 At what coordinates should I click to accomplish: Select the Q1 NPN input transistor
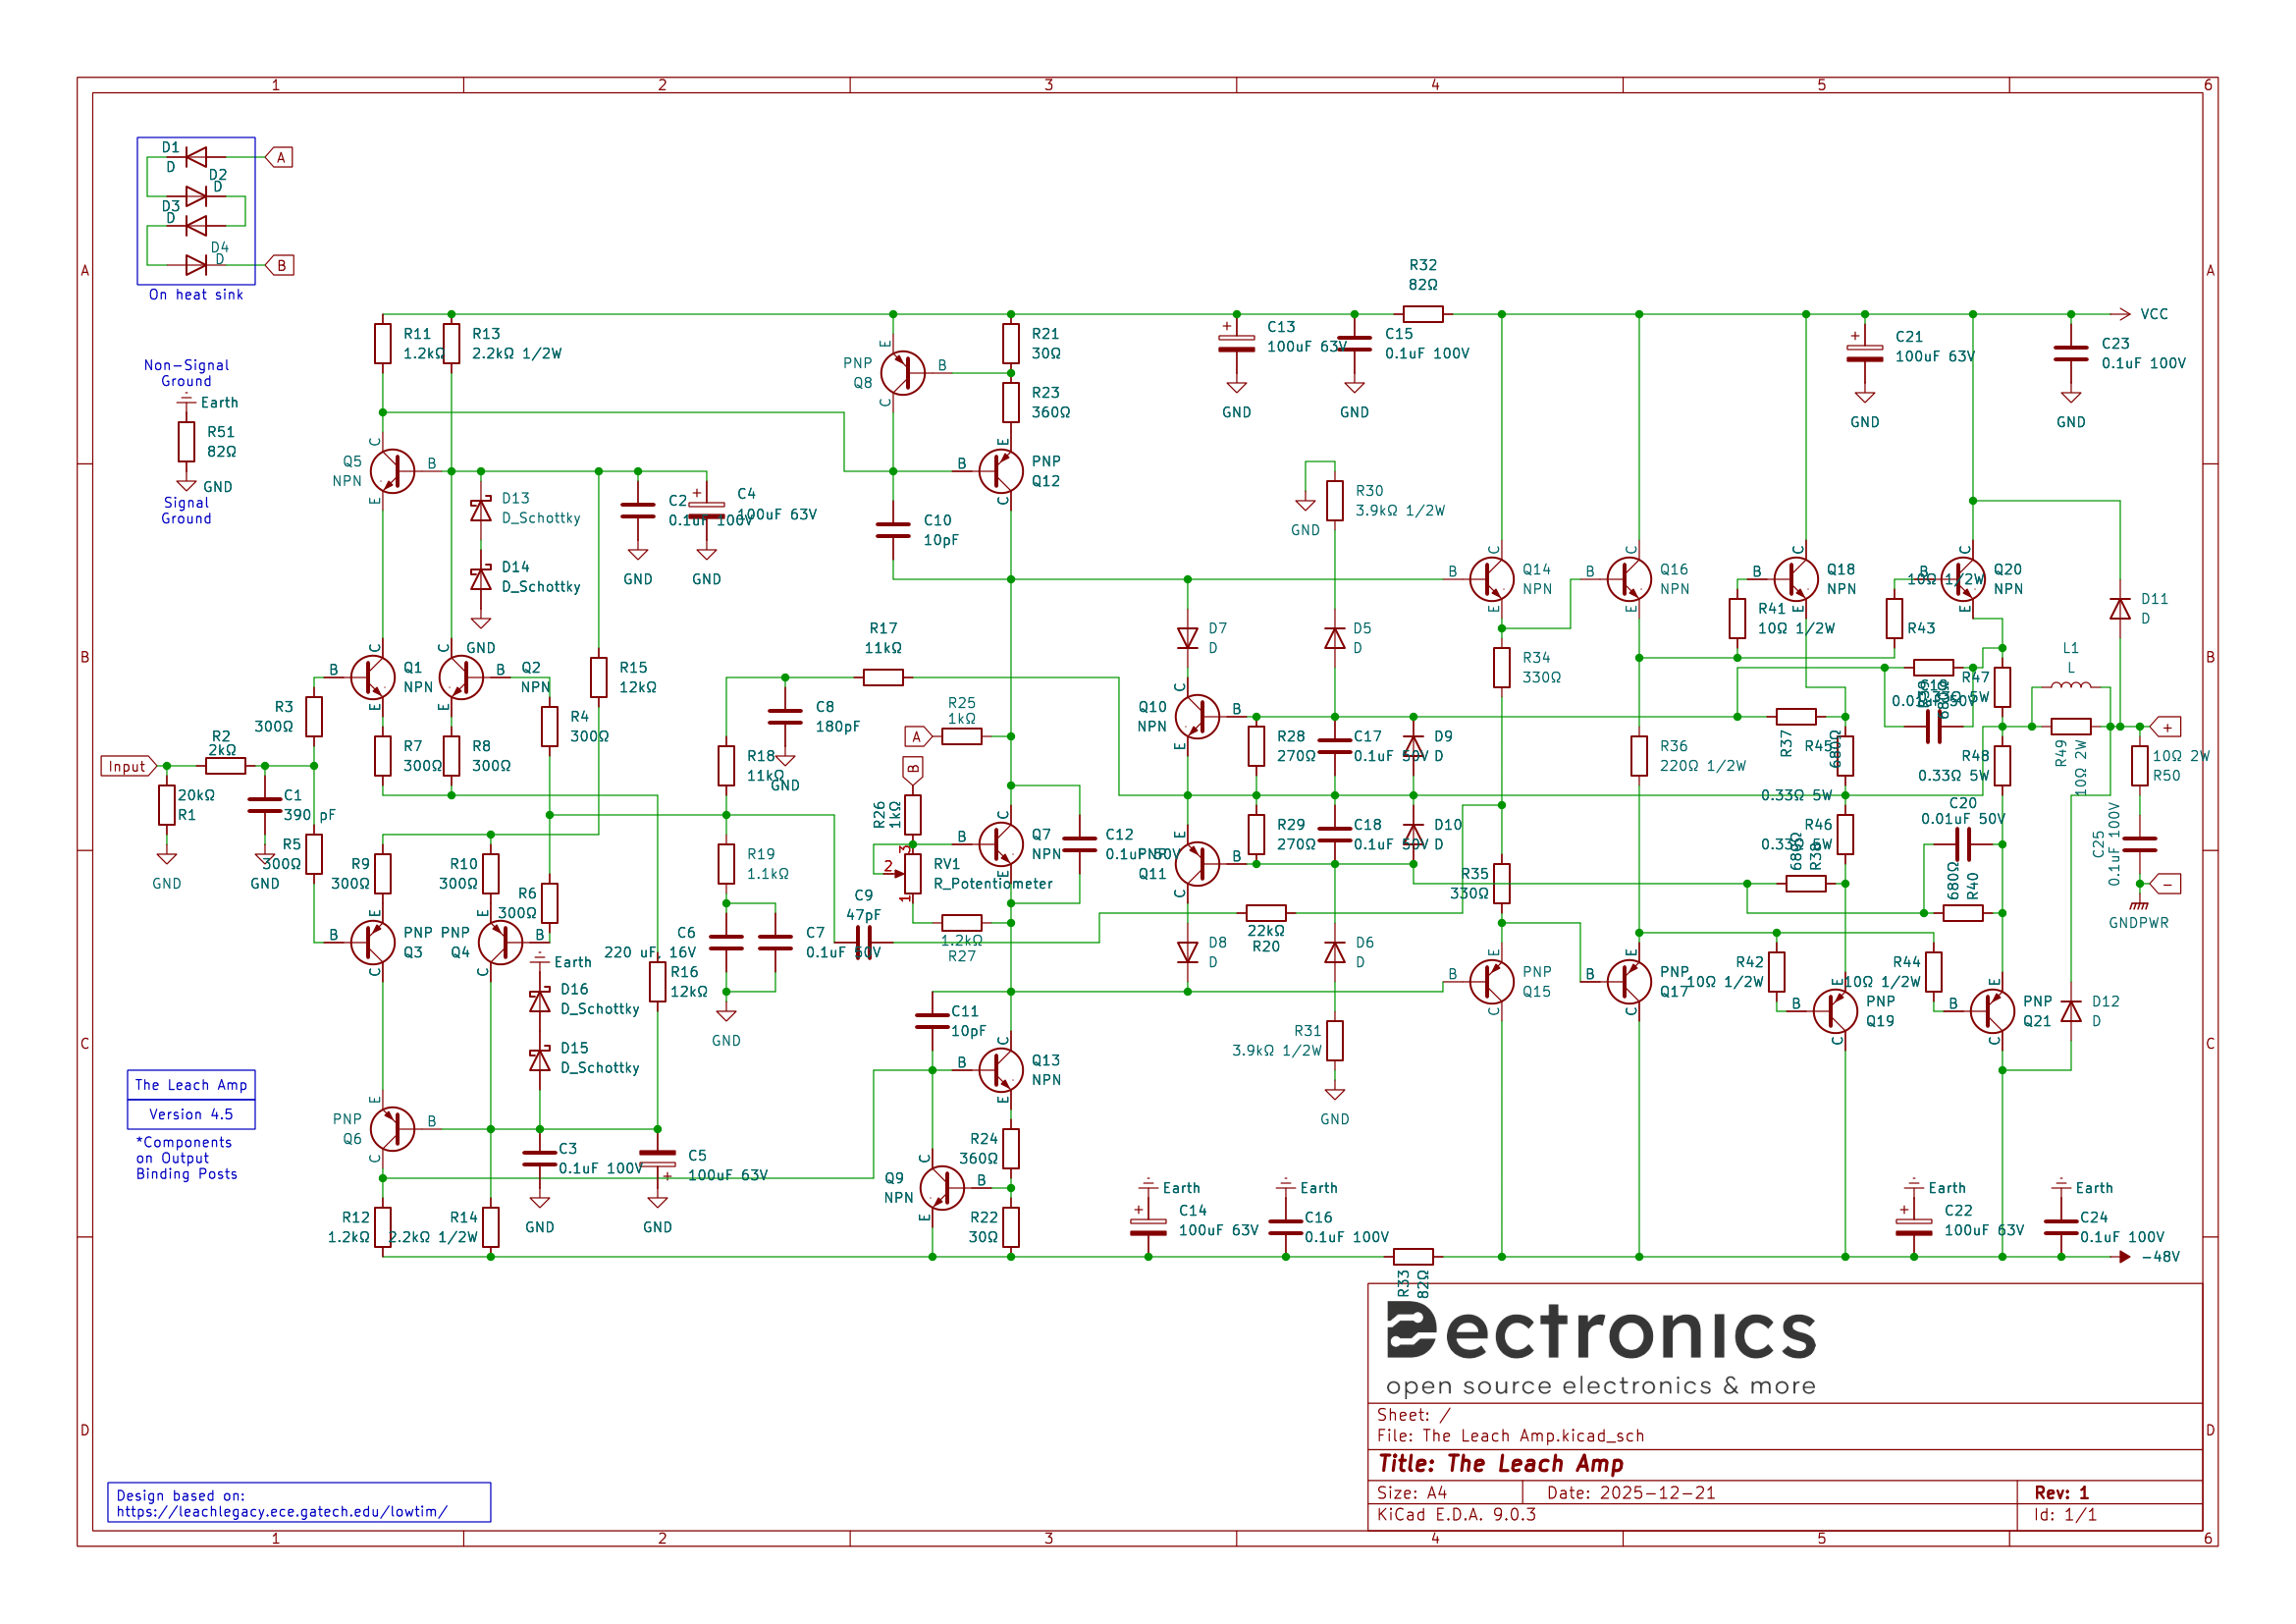pyautogui.click(x=373, y=677)
